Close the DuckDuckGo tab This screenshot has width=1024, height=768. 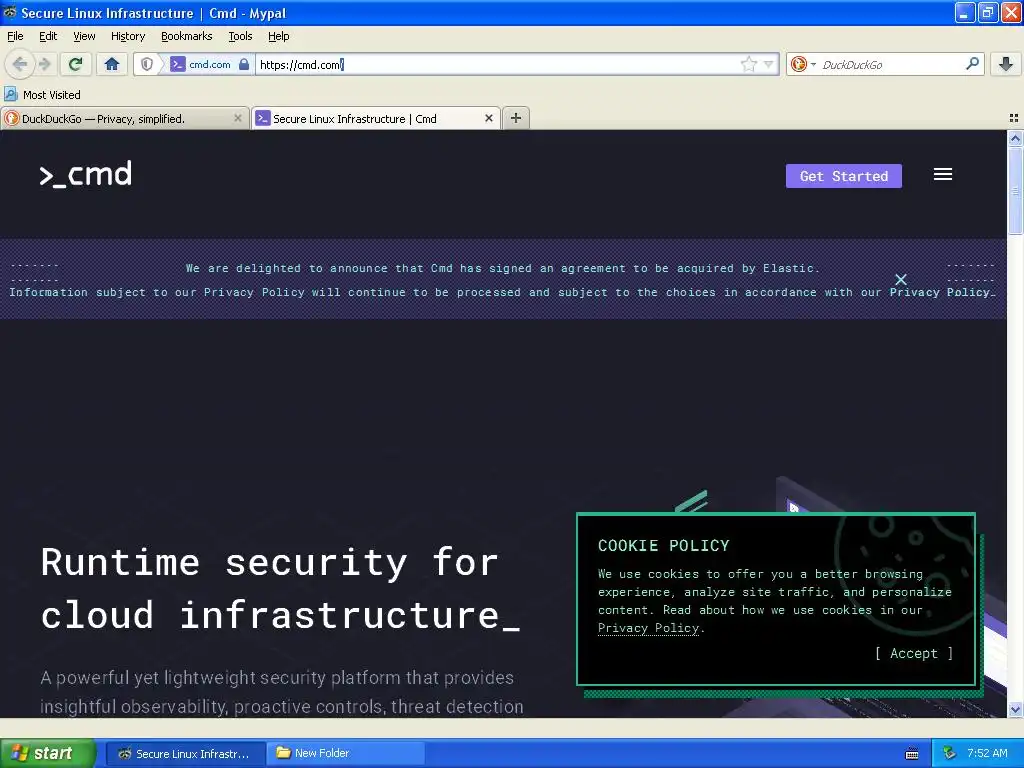(x=238, y=118)
